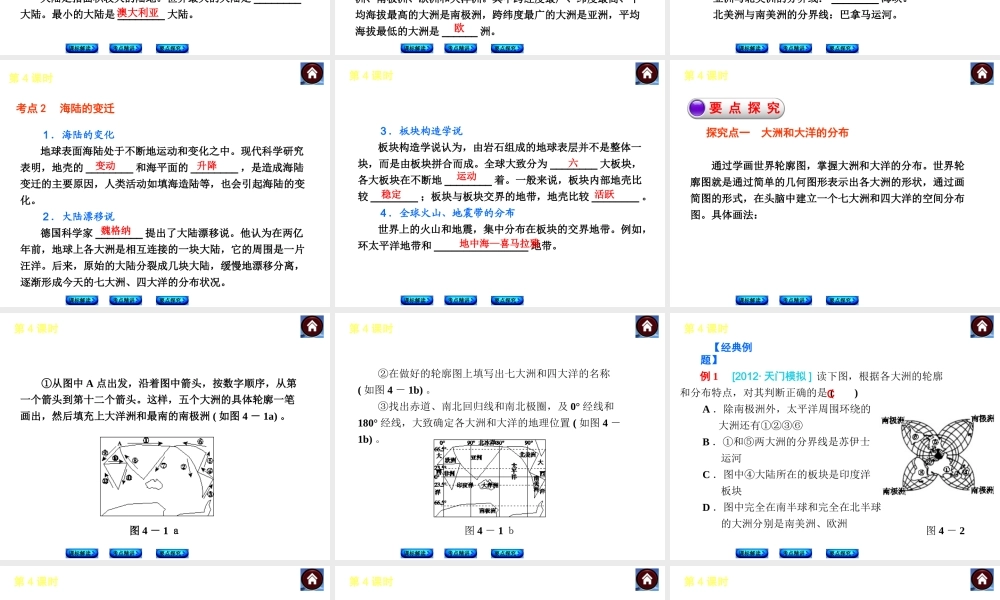
Task: Click 考点精讲 button under the 澳大利亚 slide
Action: (126, 48)
